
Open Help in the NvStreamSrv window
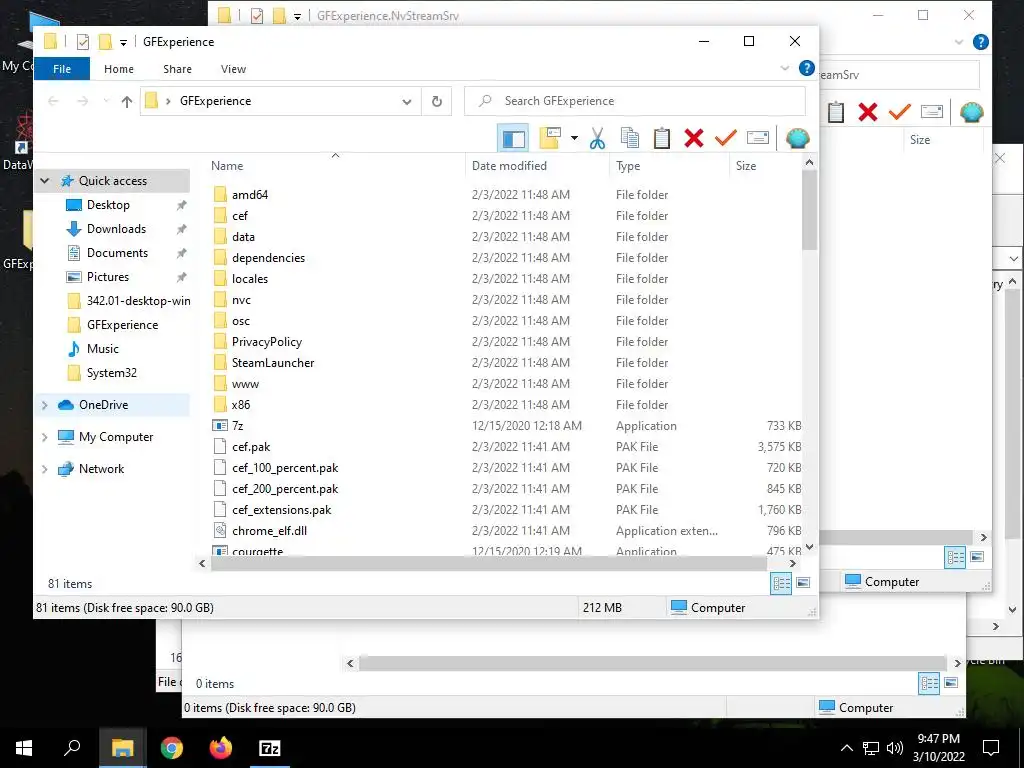pyautogui.click(x=980, y=42)
